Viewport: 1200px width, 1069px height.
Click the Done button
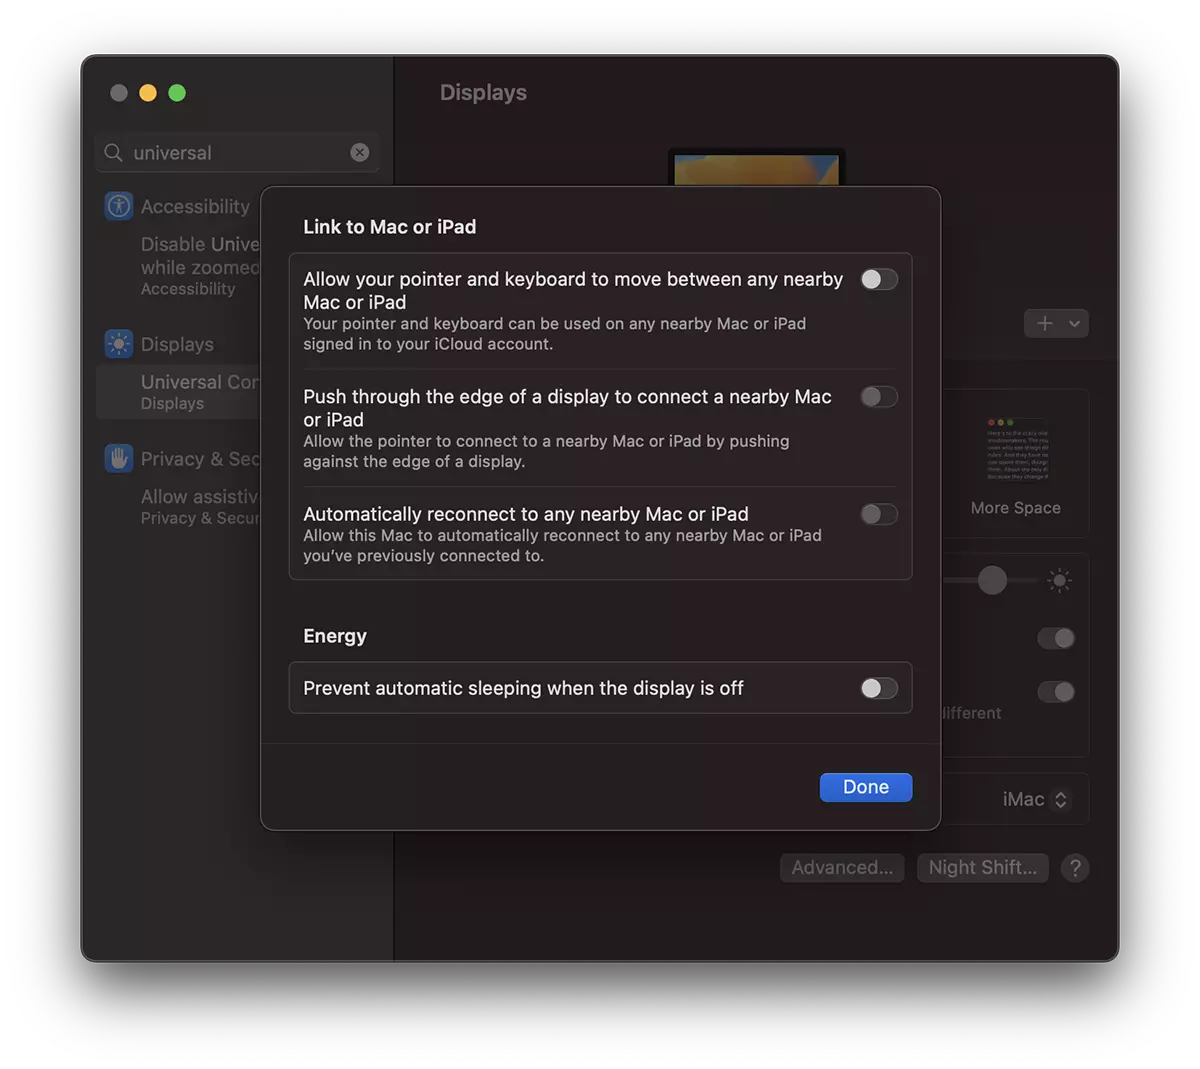pyautogui.click(x=865, y=787)
